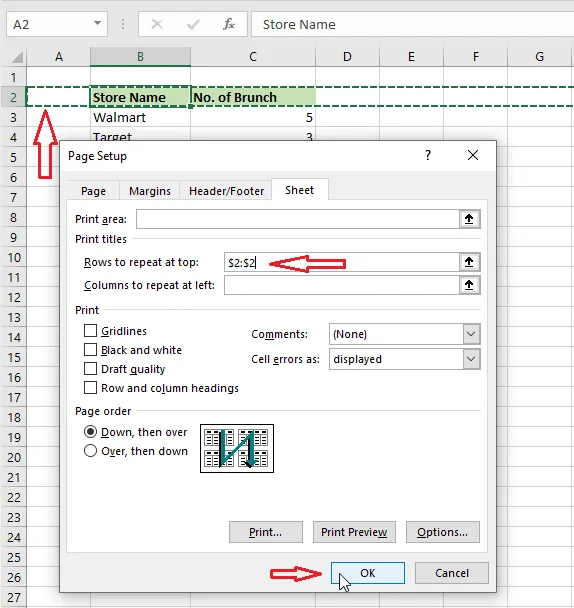Select row 2 header
Image resolution: width=574 pixels, height=608 pixels.
(13, 97)
